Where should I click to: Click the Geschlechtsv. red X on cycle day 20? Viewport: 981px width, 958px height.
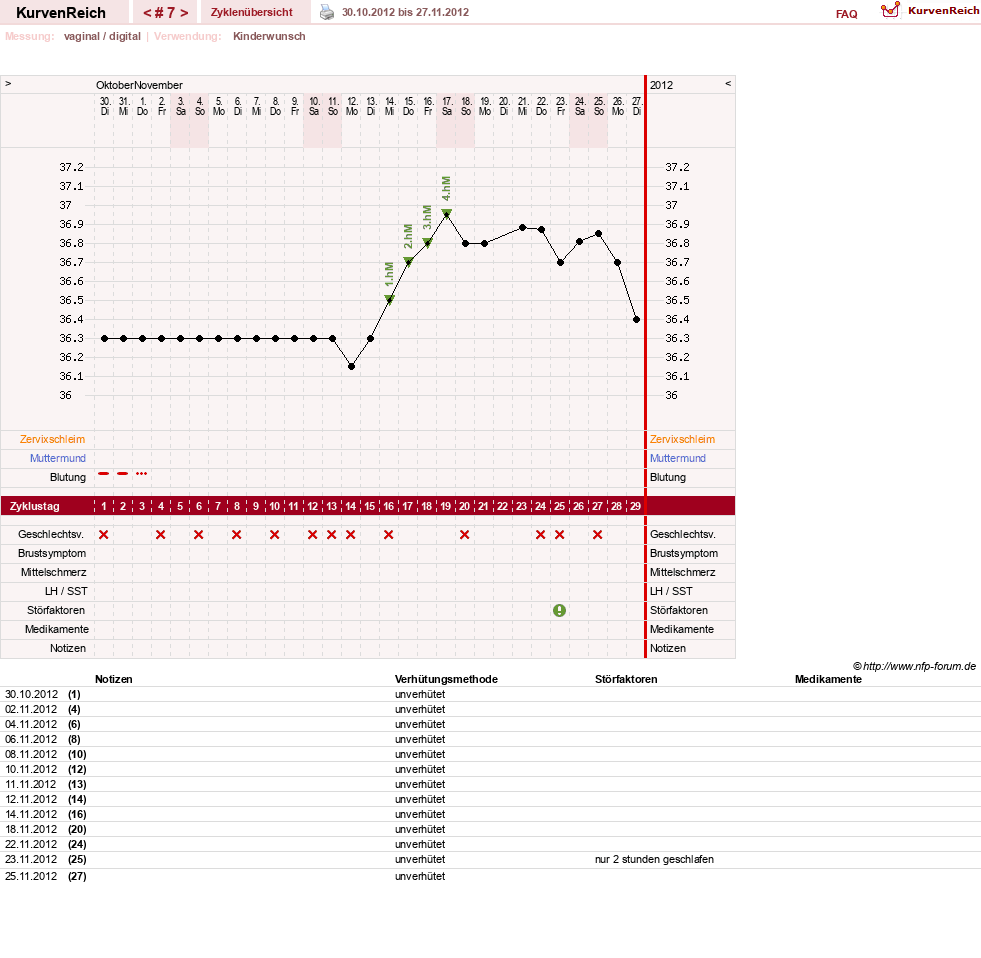pos(465,534)
